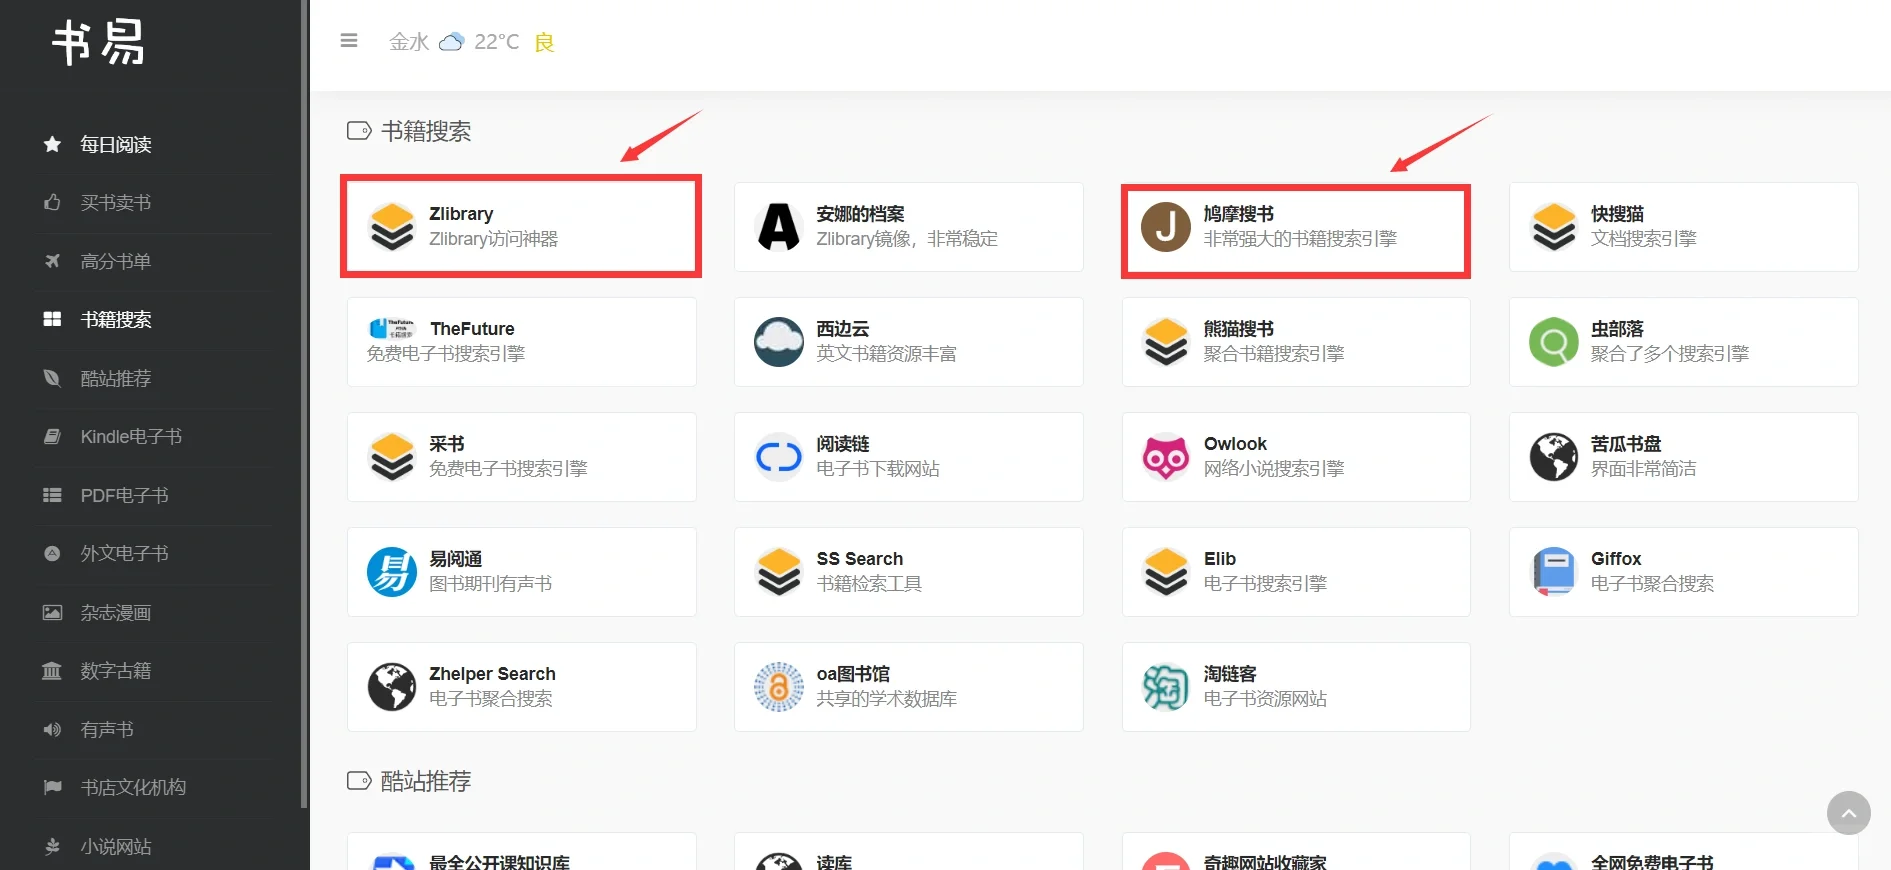Image resolution: width=1891 pixels, height=870 pixels.
Task: Click the 鸠摩搜书 J icon
Action: tap(1166, 226)
